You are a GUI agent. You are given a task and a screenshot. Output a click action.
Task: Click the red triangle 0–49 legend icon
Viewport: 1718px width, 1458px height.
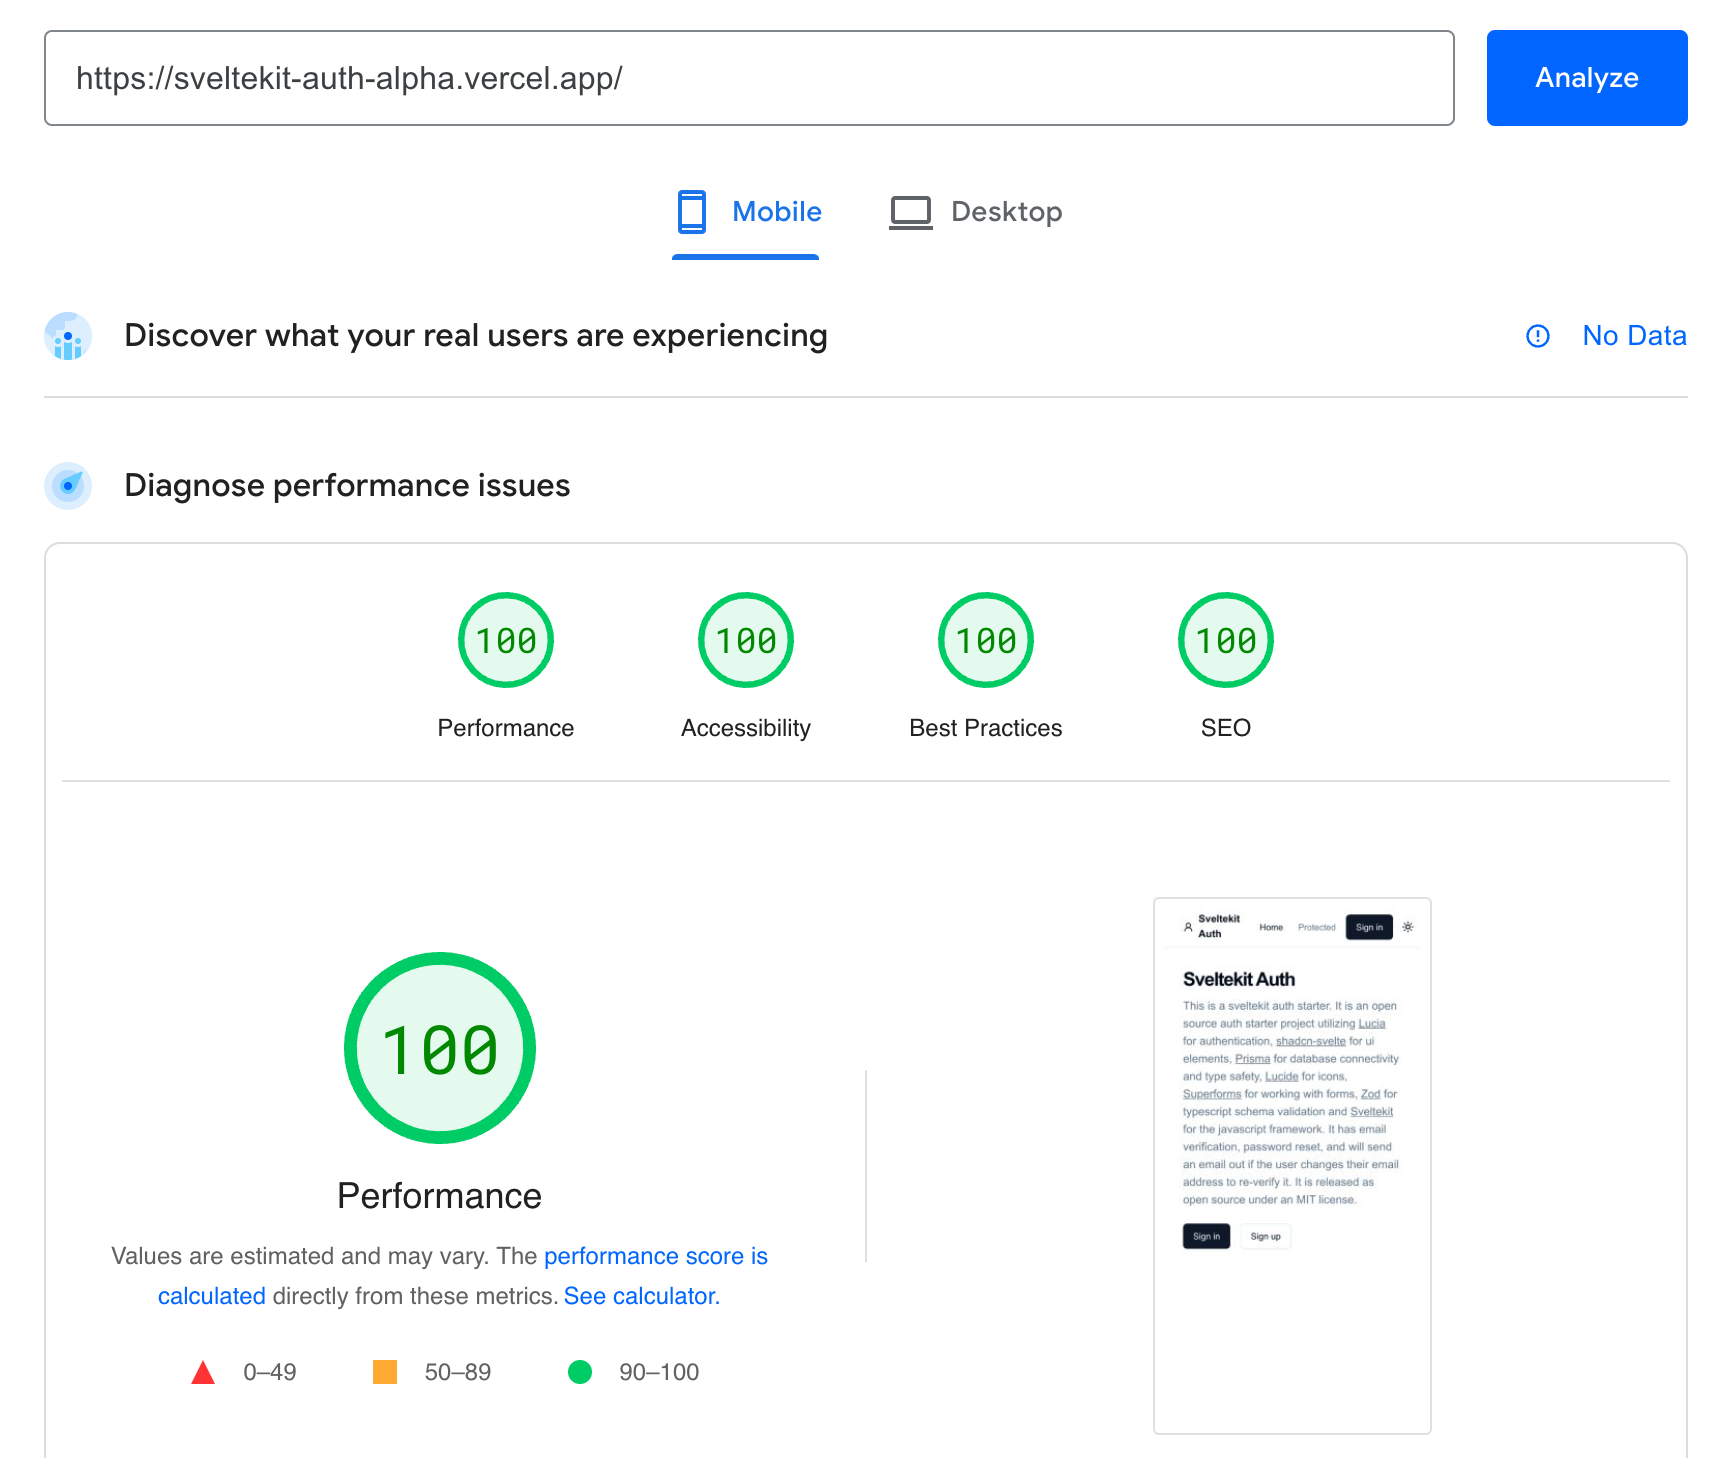pos(203,1372)
